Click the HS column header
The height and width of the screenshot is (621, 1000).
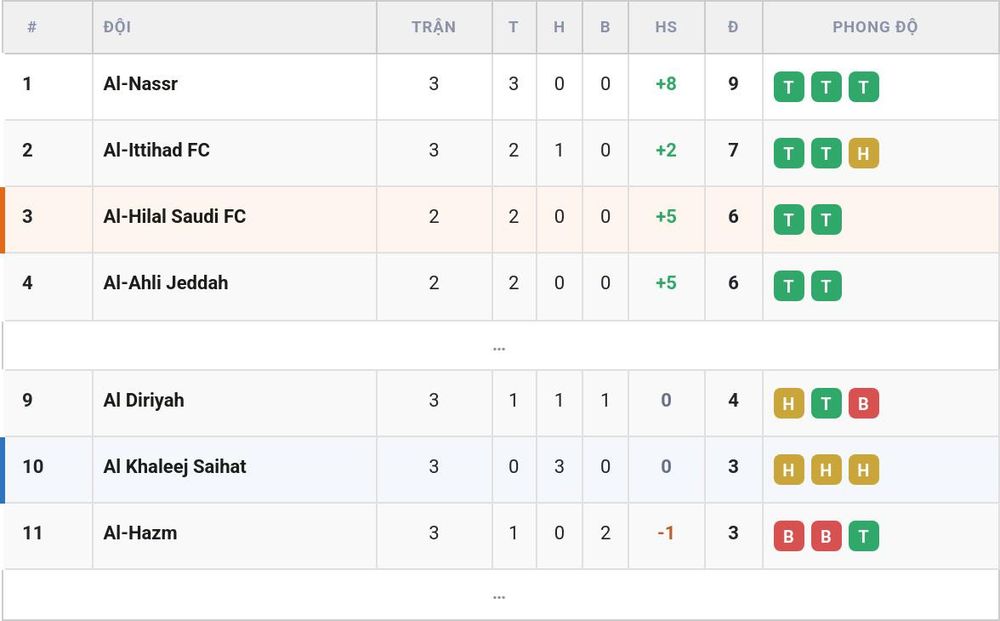666,27
